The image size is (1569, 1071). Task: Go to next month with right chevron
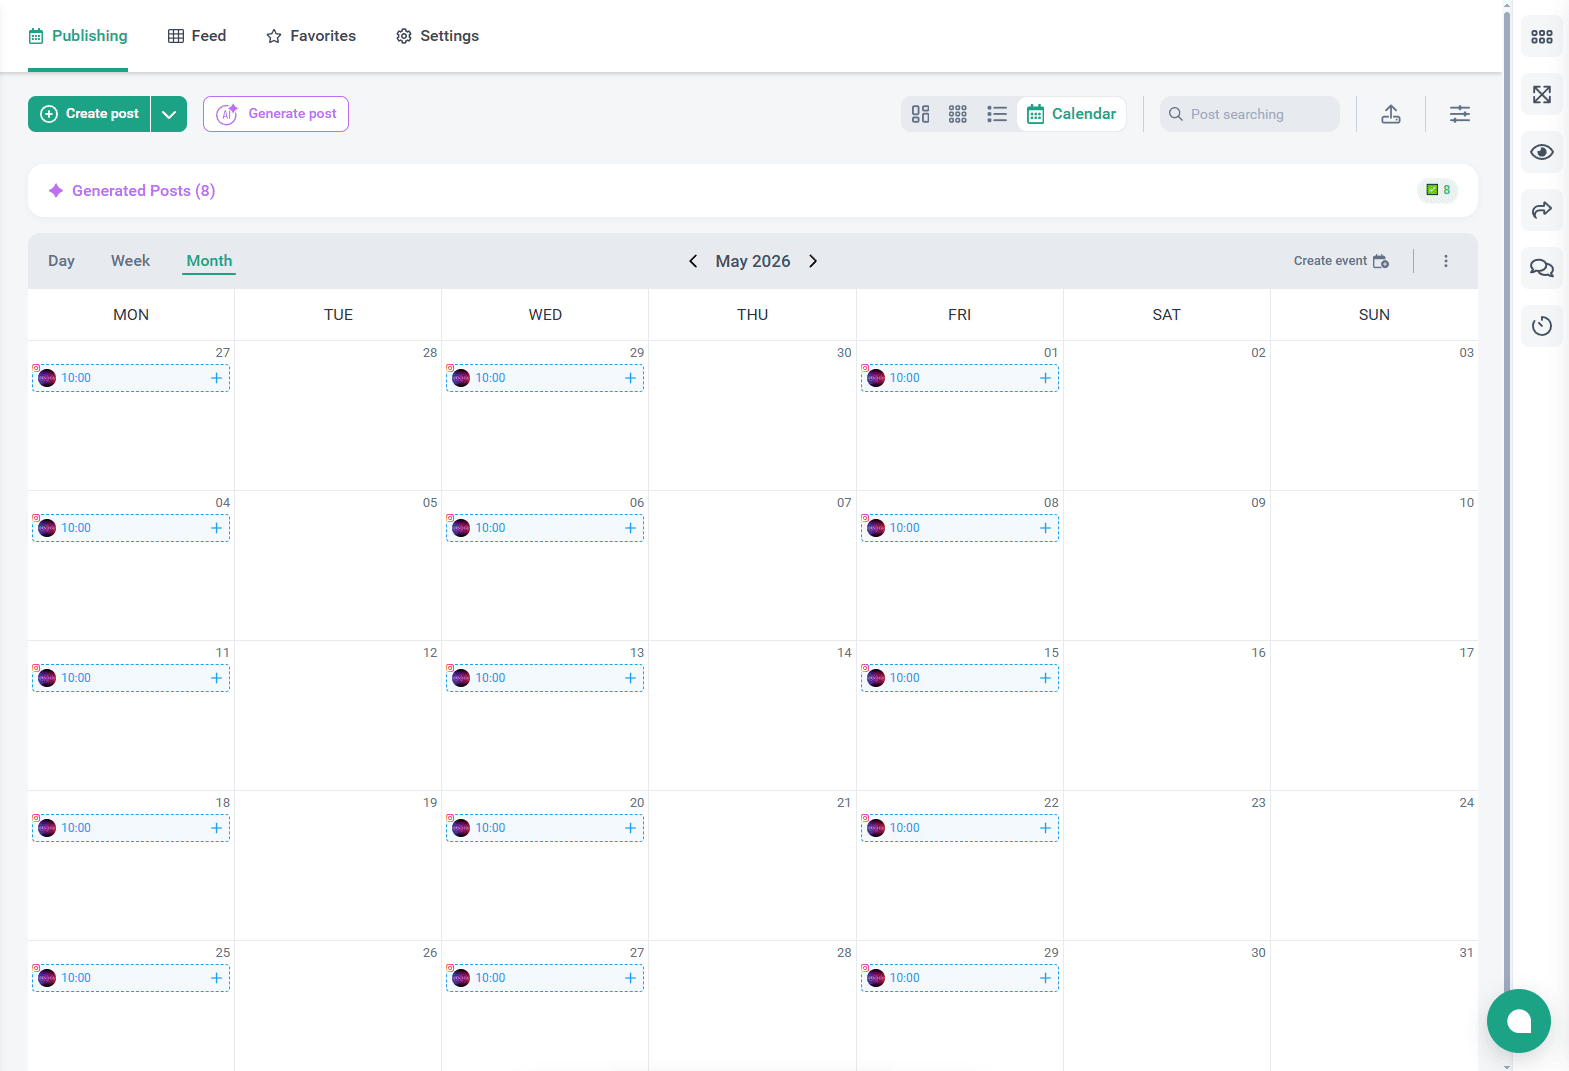[x=813, y=261]
